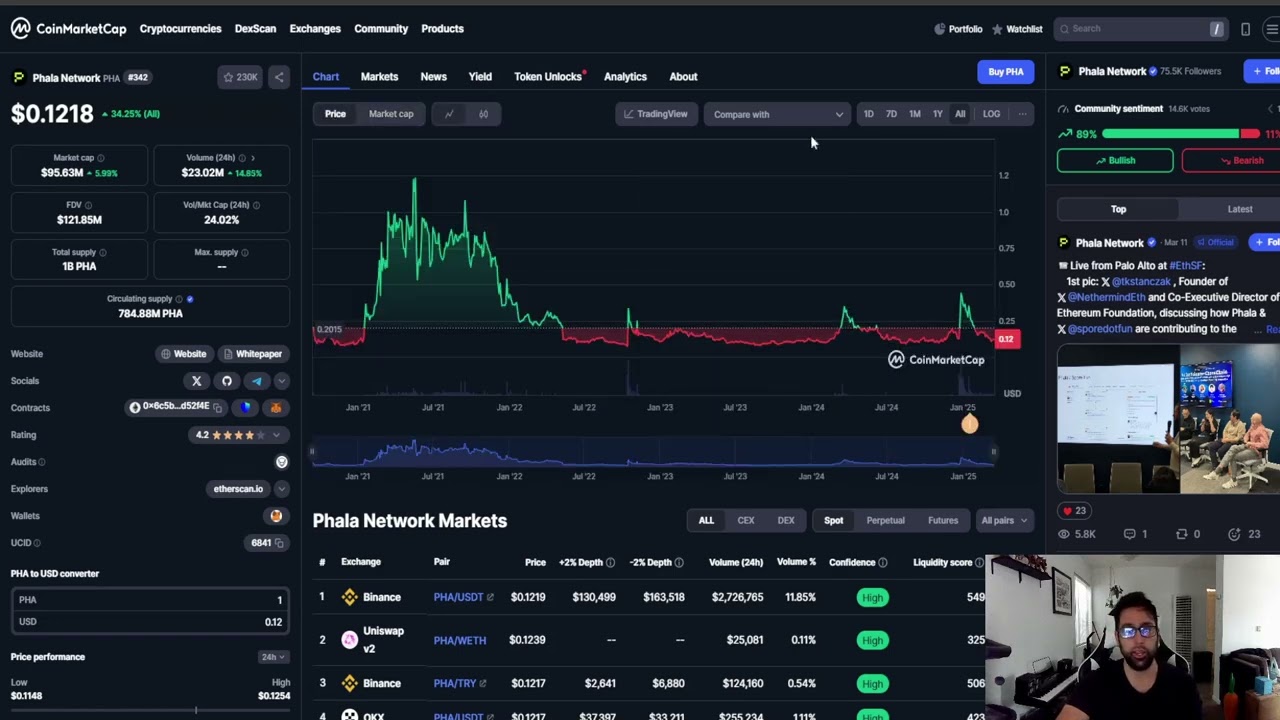Vote Bearish on community sentiment
The height and width of the screenshot is (720, 1280).
point(1232,161)
